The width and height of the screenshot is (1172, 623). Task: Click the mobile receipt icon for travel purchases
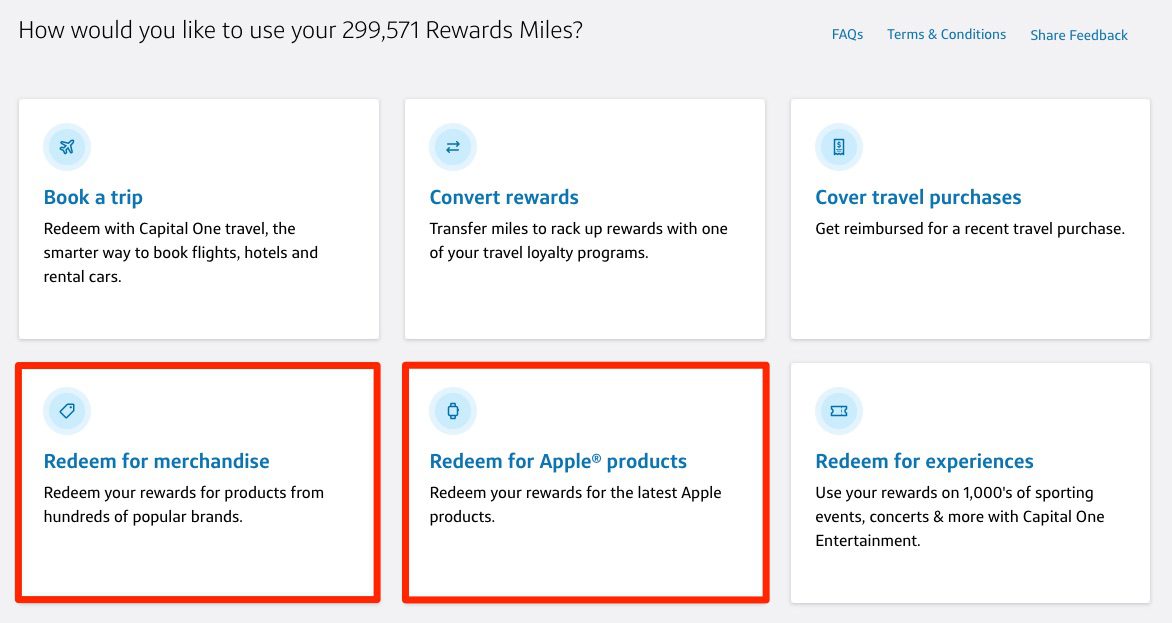(838, 146)
